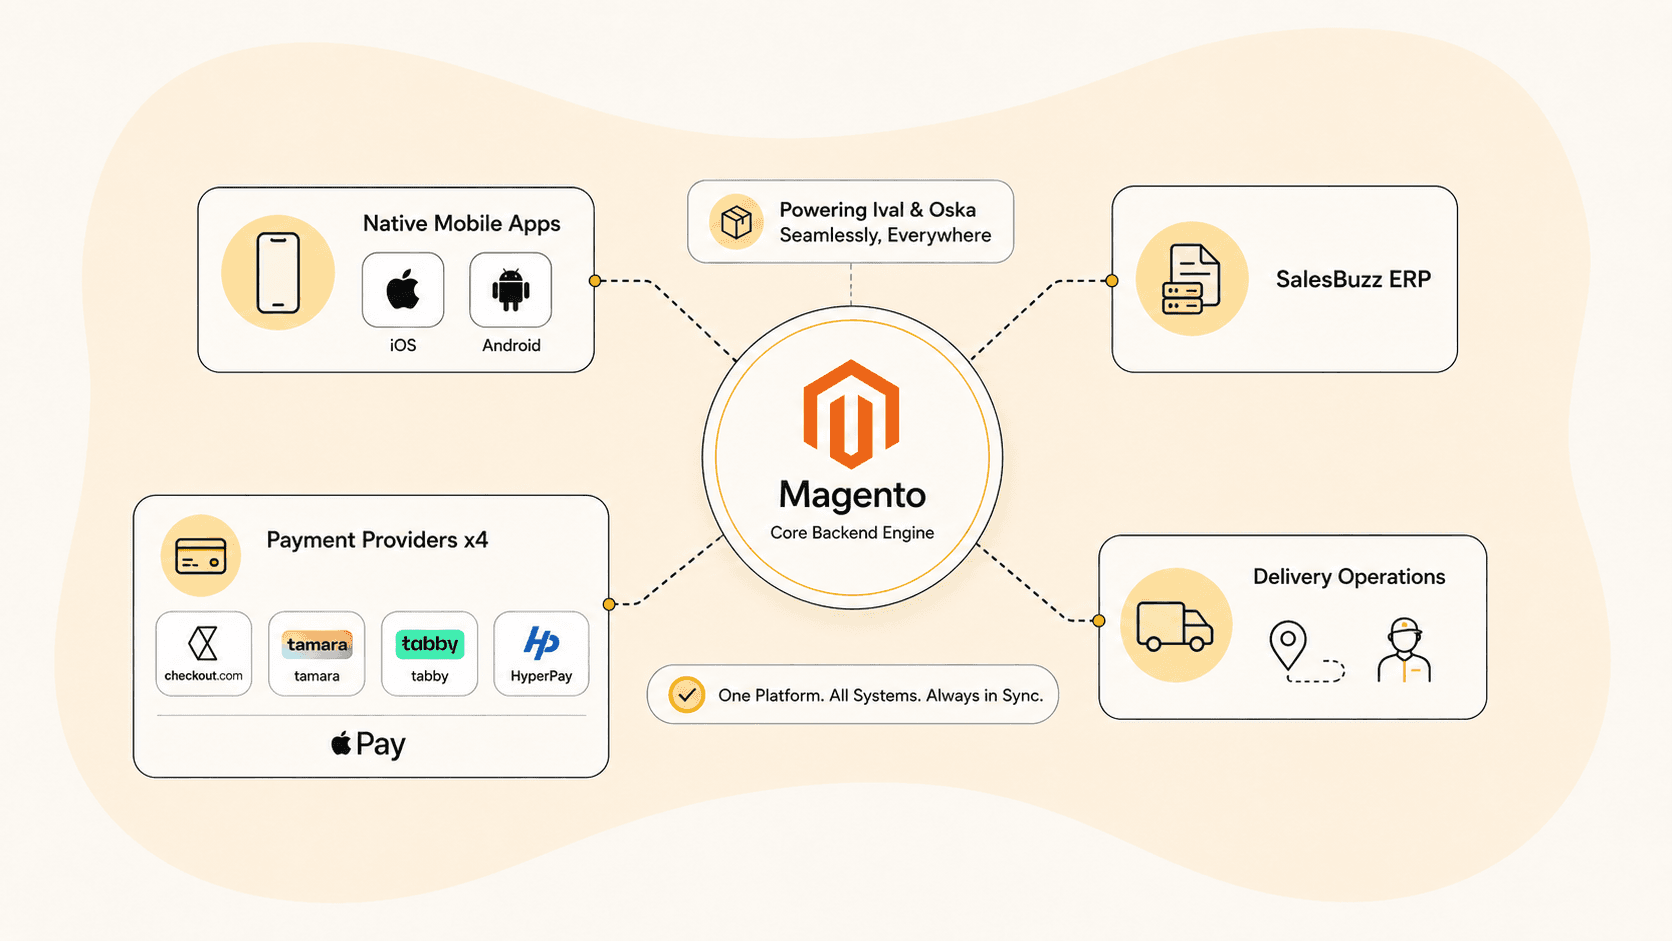
Task: Click the iOS label under Apple icon
Action: coord(403,345)
